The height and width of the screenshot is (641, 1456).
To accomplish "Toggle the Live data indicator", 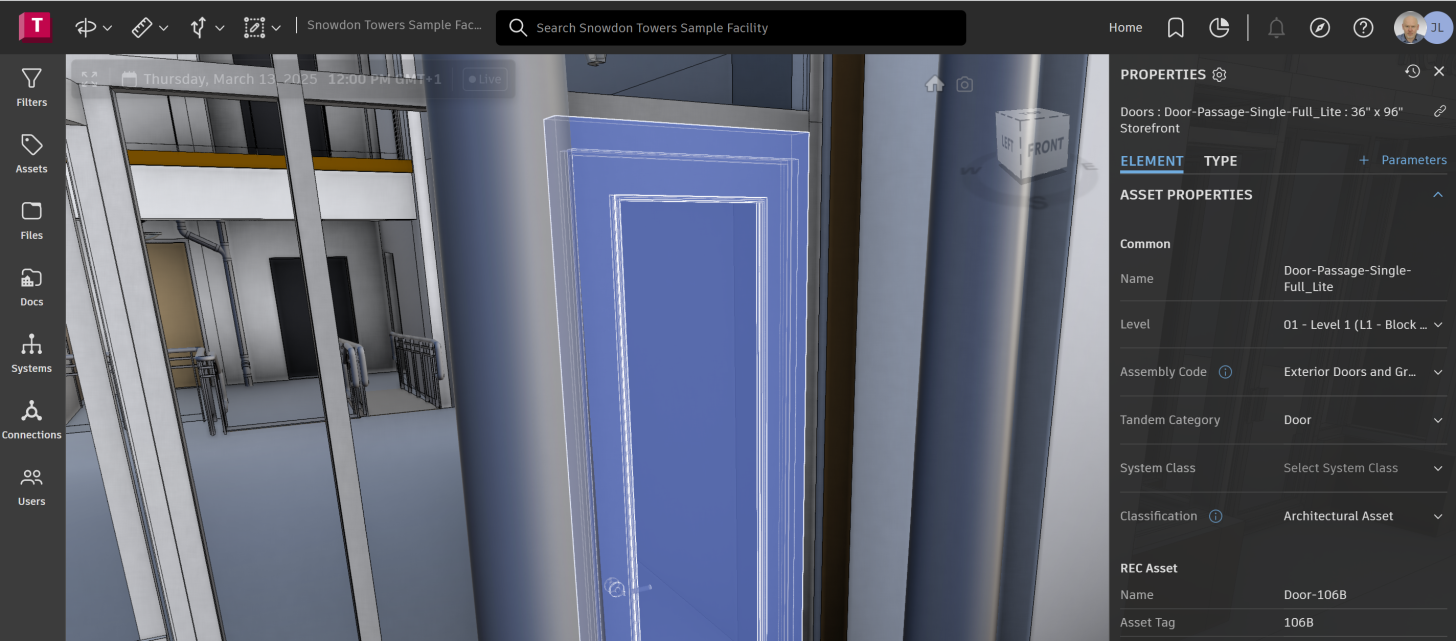I will point(484,78).
